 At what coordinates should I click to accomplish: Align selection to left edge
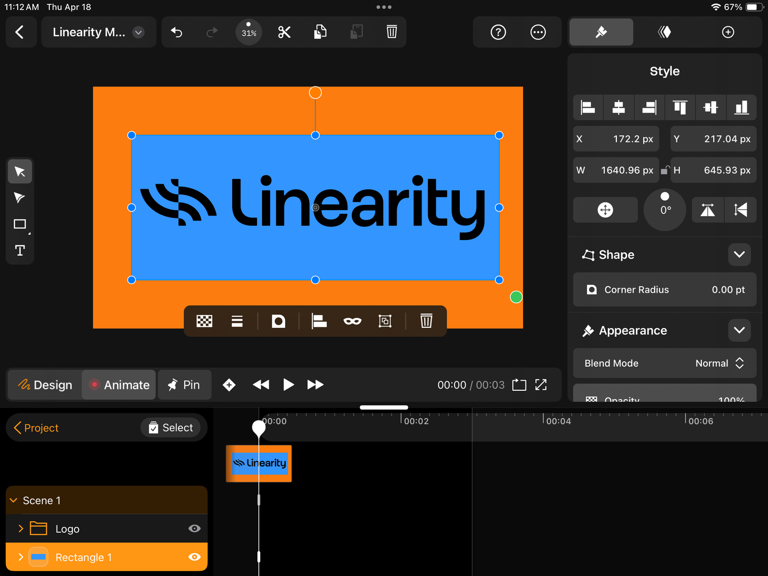[x=588, y=107]
